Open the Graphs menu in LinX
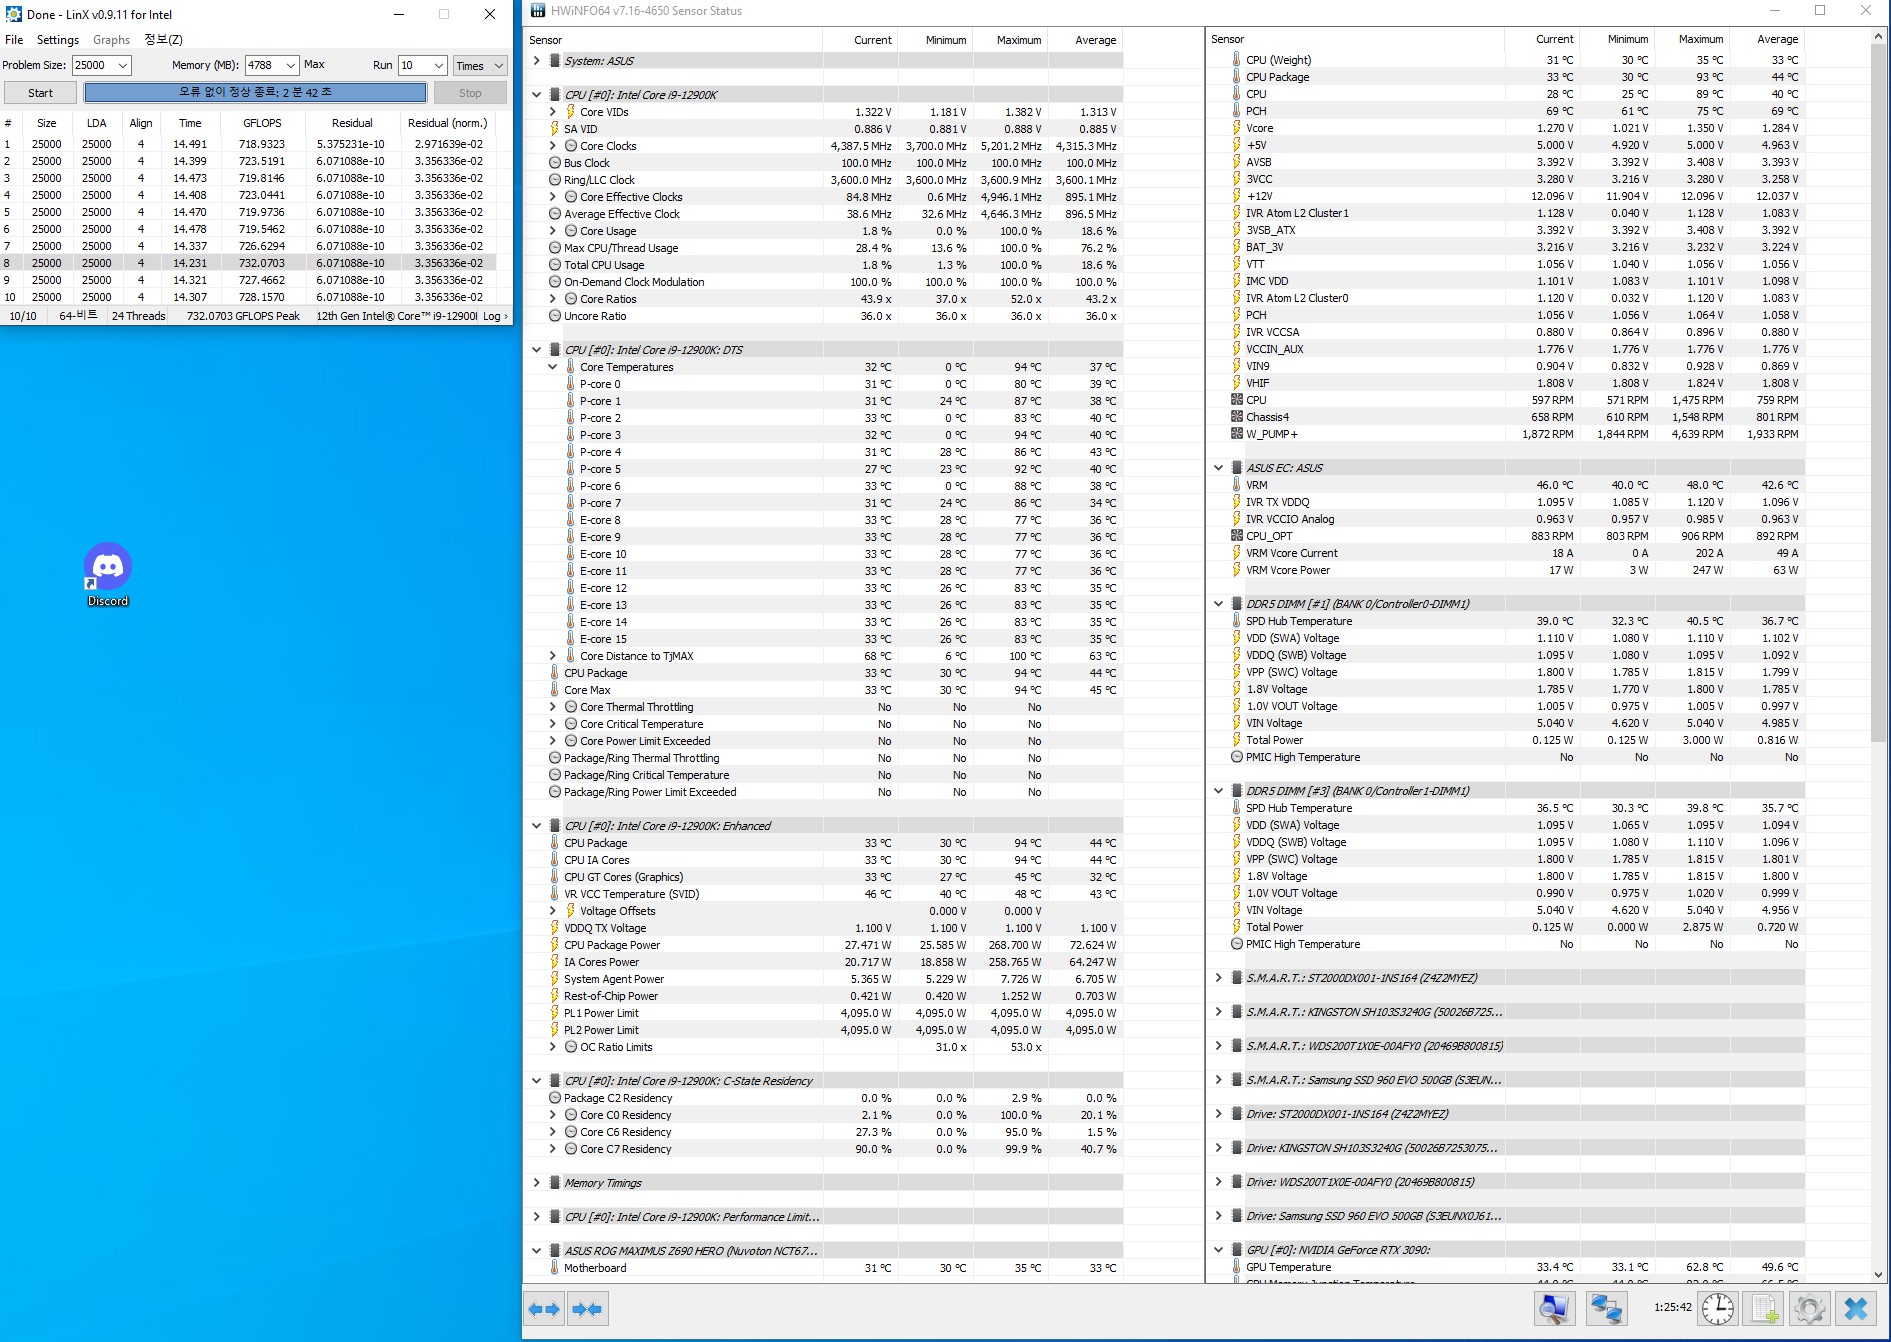Image resolution: width=1891 pixels, height=1342 pixels. coord(111,40)
